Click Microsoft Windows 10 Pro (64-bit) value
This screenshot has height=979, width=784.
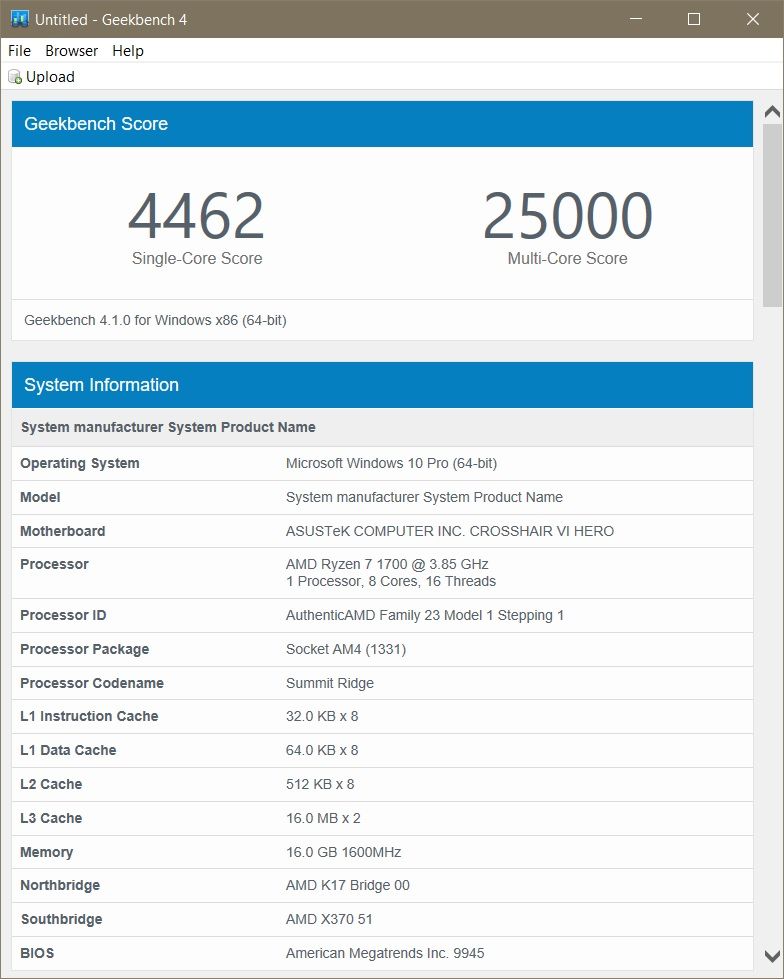[391, 463]
